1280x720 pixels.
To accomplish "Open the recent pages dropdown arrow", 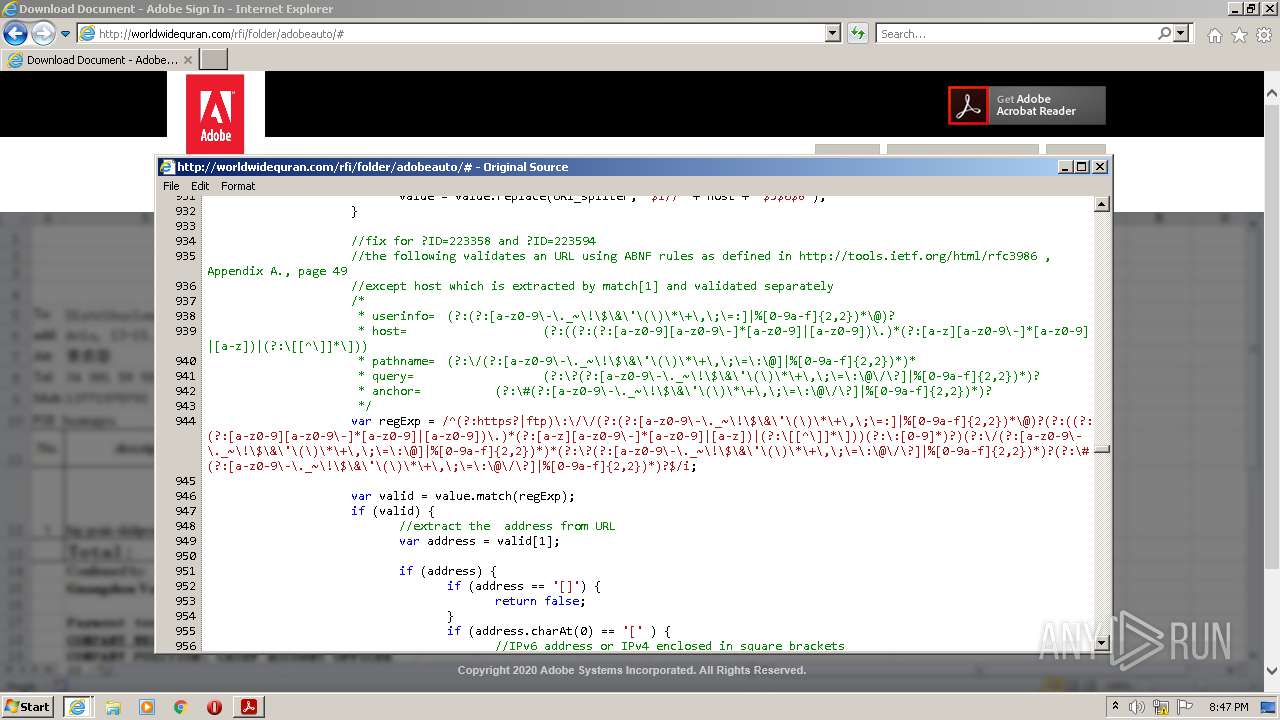I will pyautogui.click(x=66, y=34).
